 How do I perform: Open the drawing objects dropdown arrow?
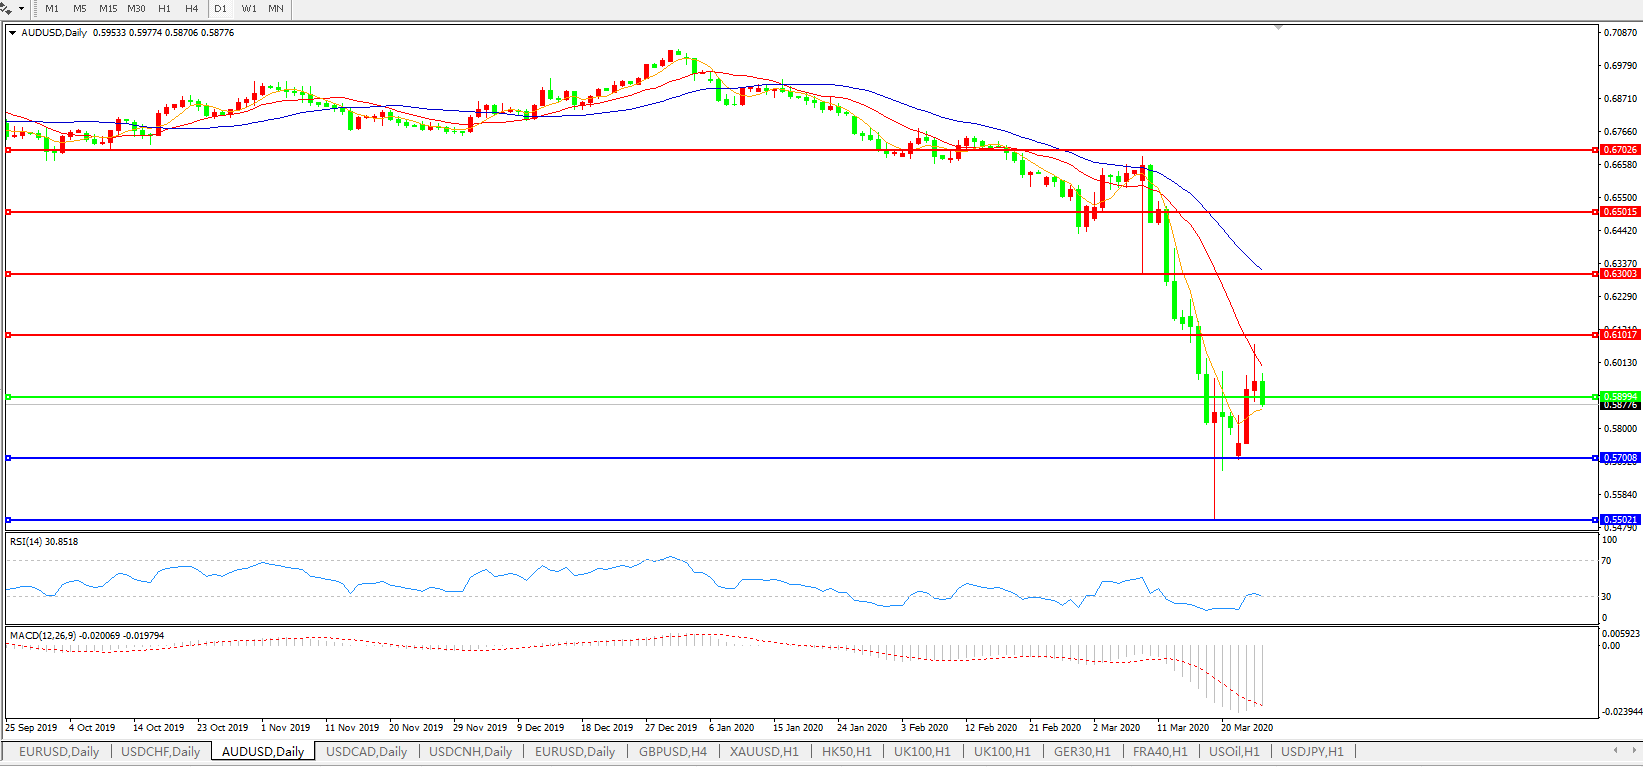[21, 8]
